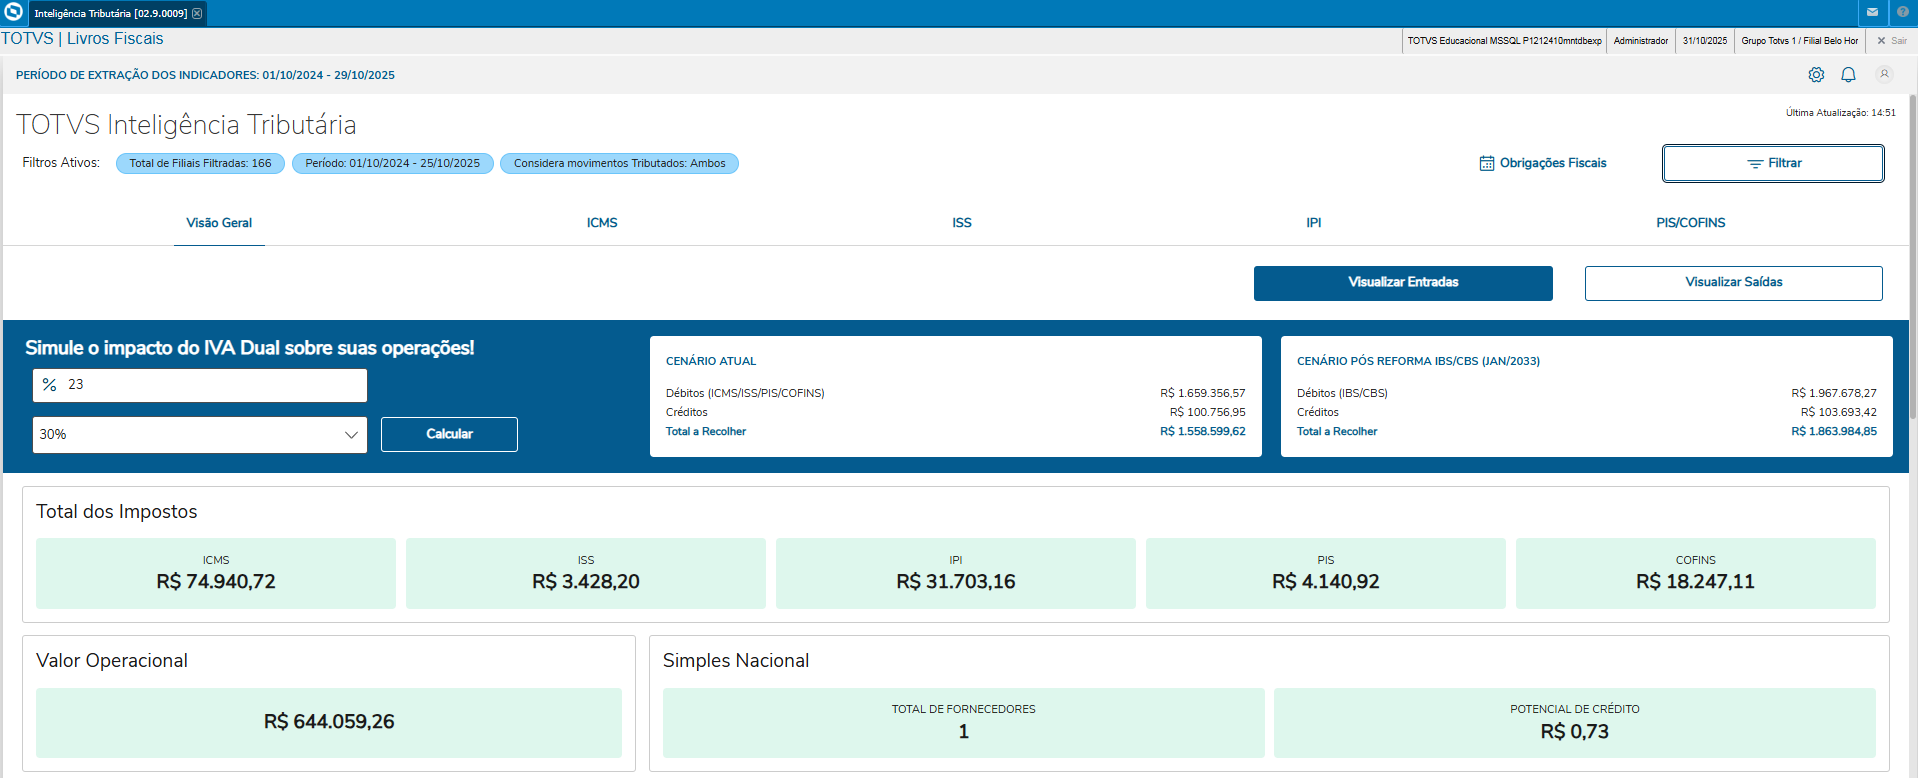1918x778 pixels.
Task: Open the PIS/COFINS tab
Action: (1691, 223)
